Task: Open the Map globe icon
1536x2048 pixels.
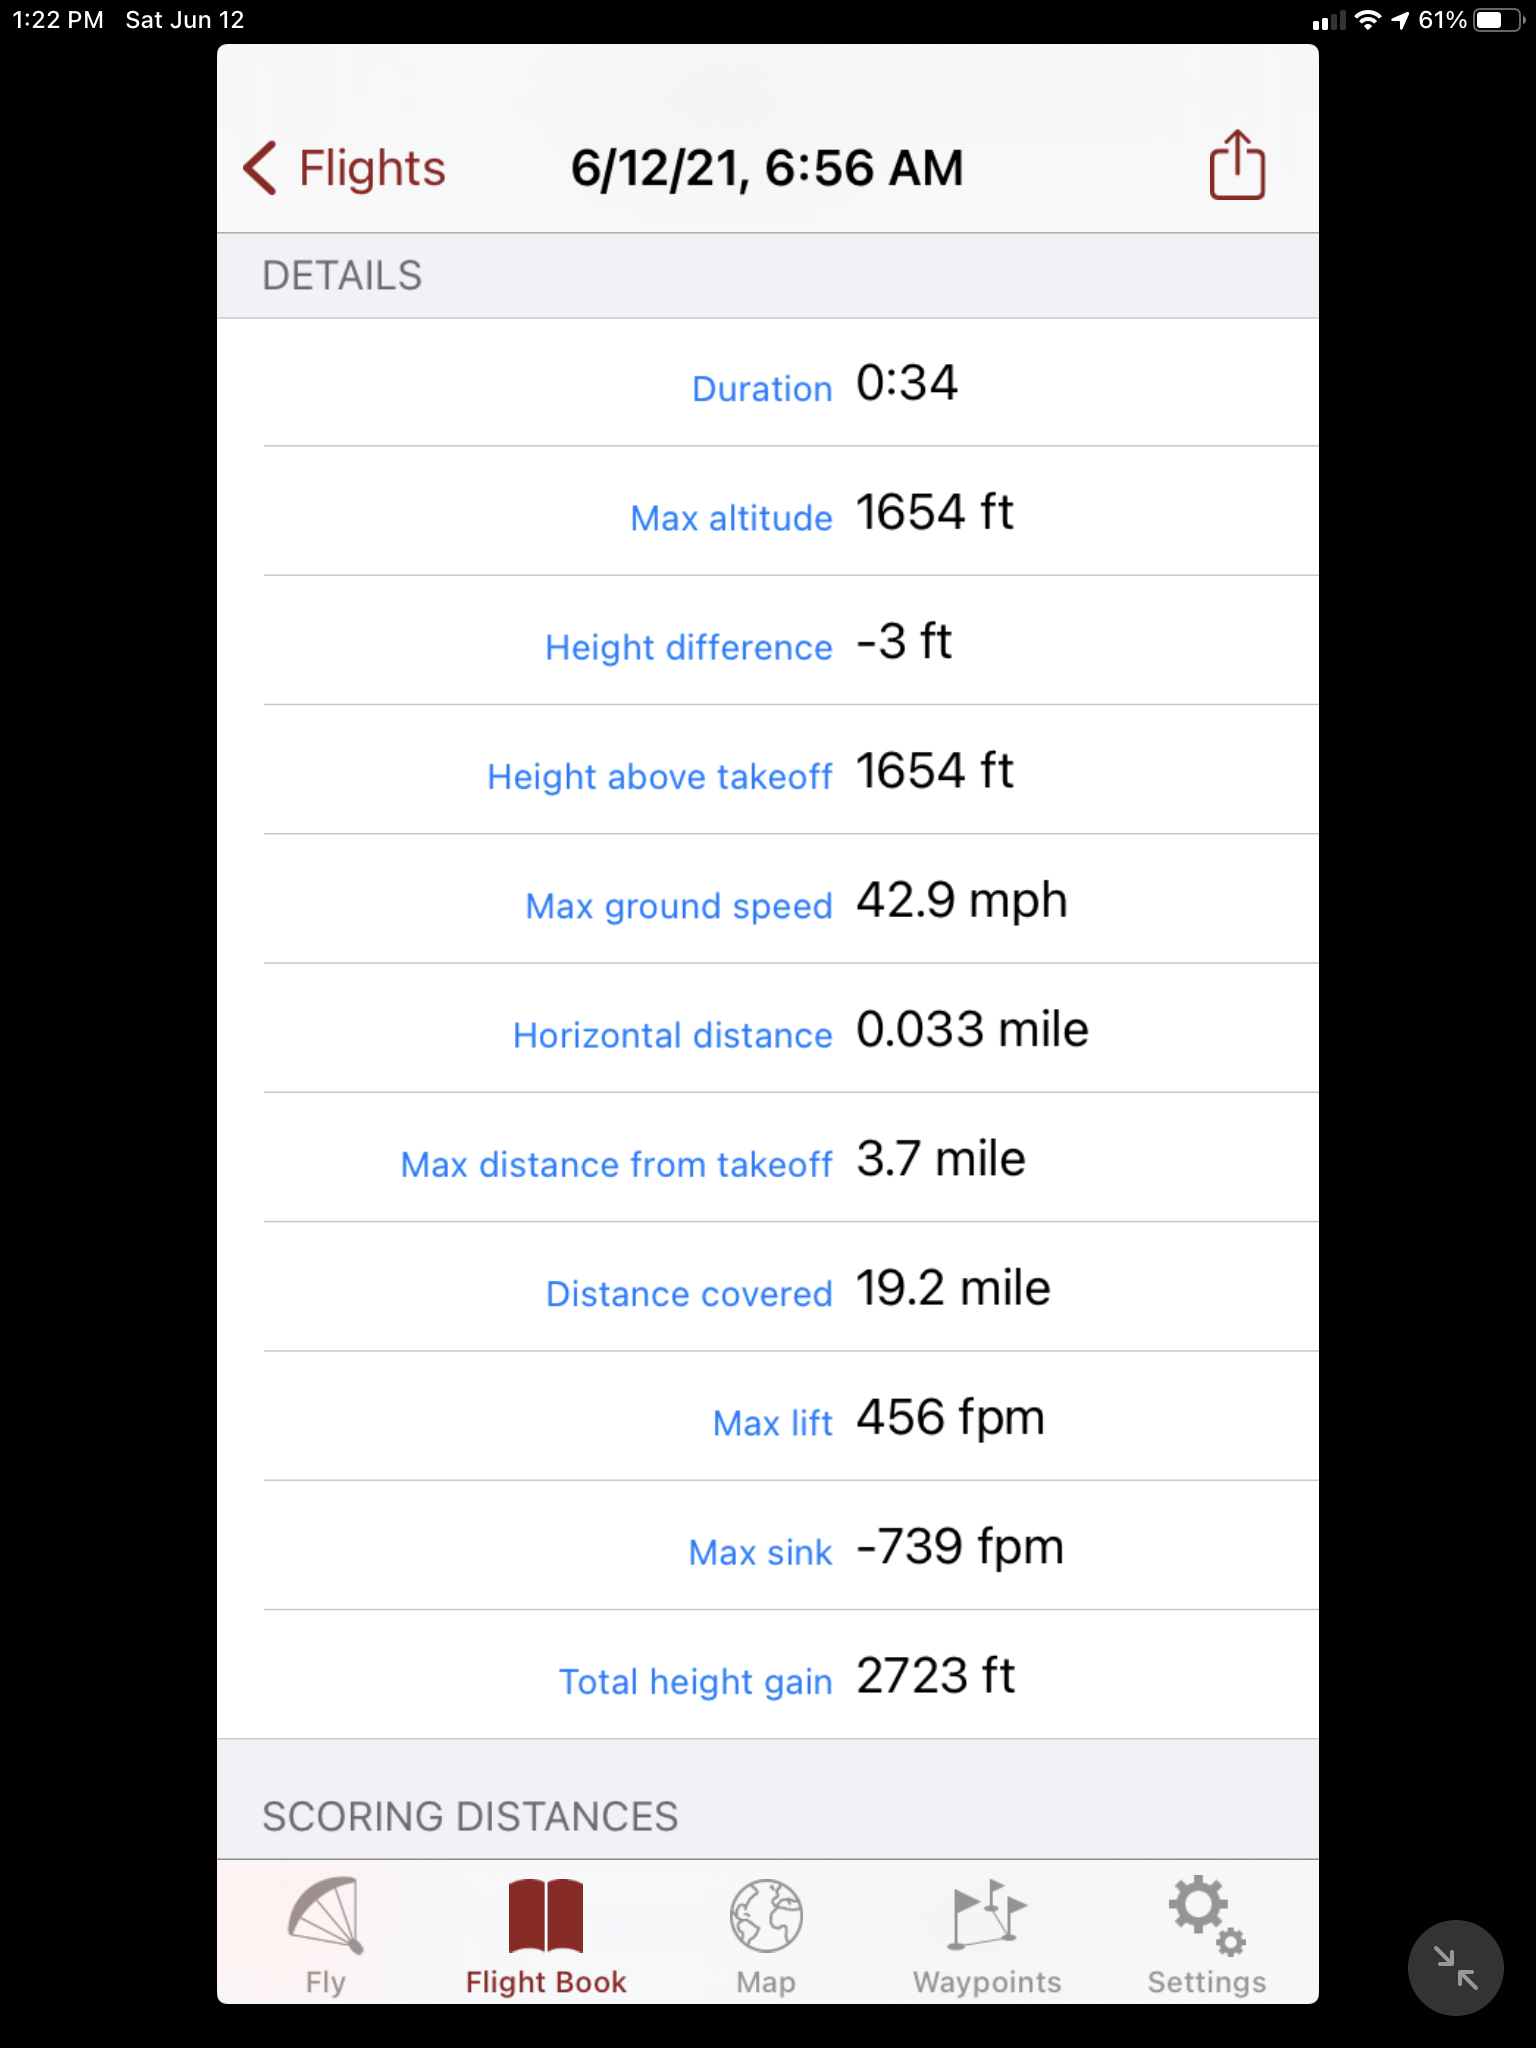Action: coord(766,1915)
